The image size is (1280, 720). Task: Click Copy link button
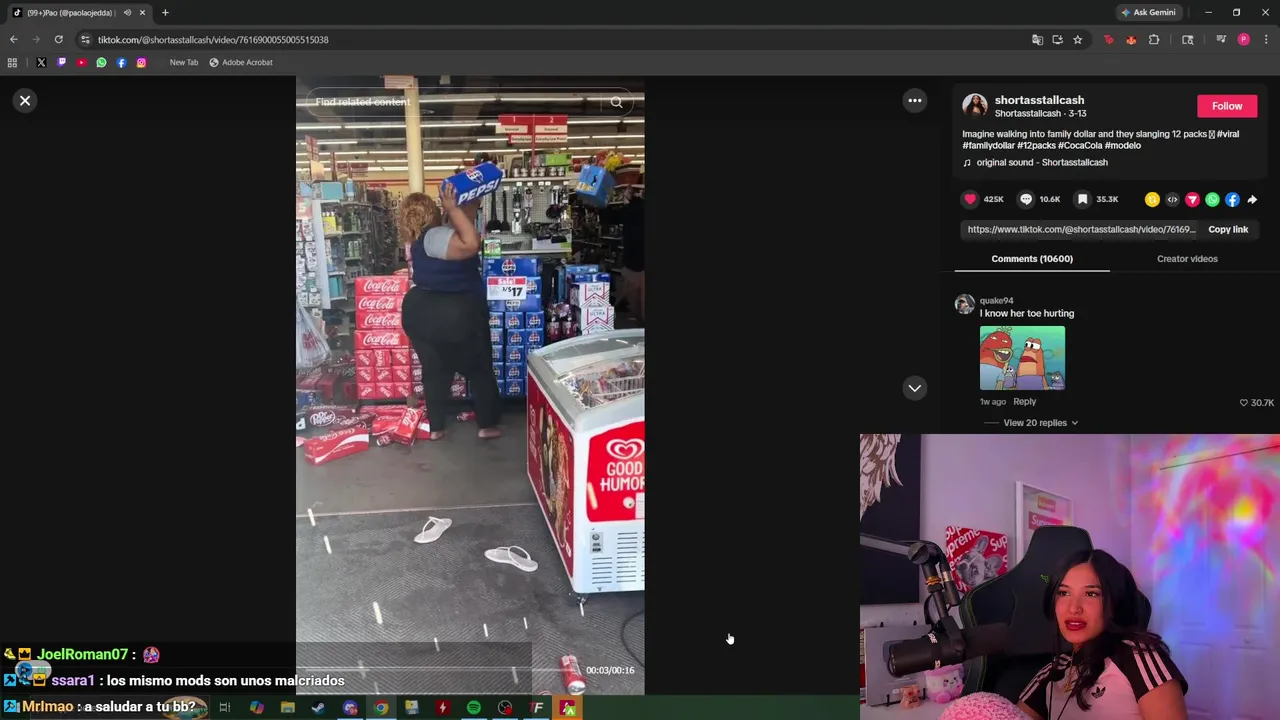click(1228, 229)
